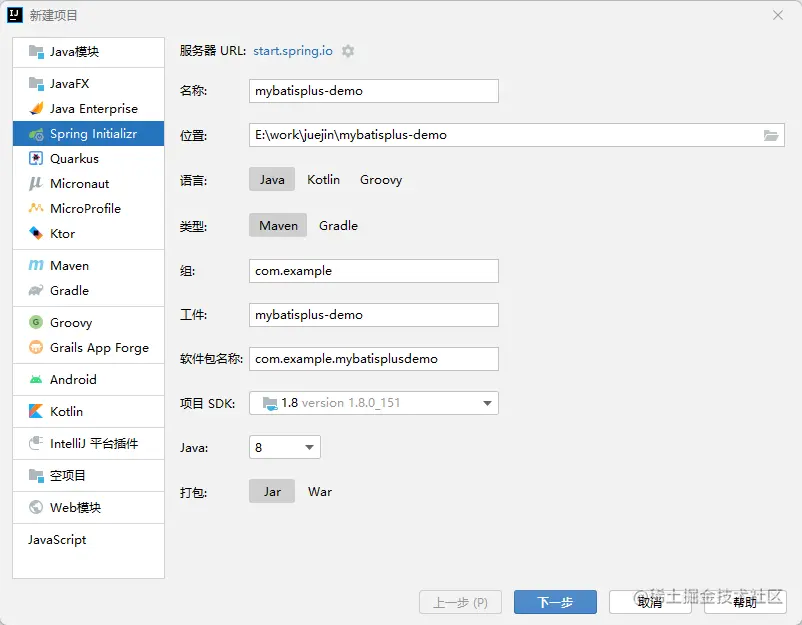Open the Java version dropdown
The width and height of the screenshot is (802, 625).
coord(285,447)
